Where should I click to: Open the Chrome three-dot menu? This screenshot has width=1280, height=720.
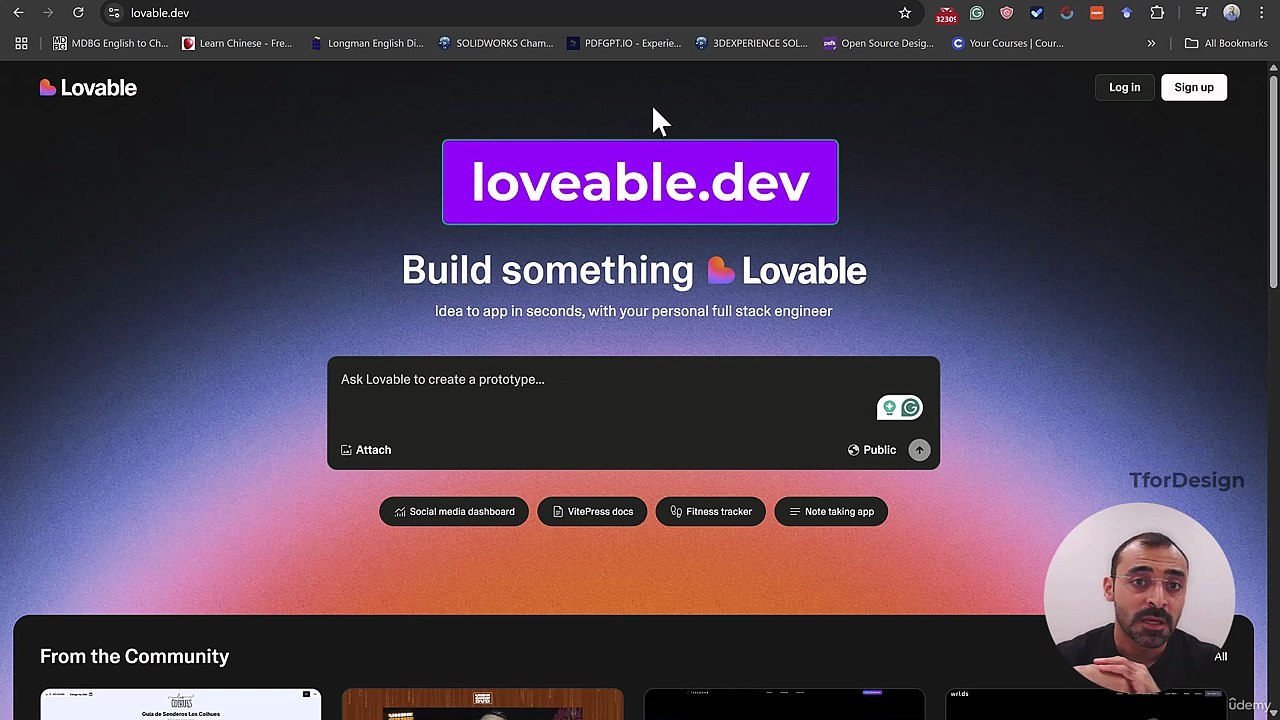pos(1261,13)
